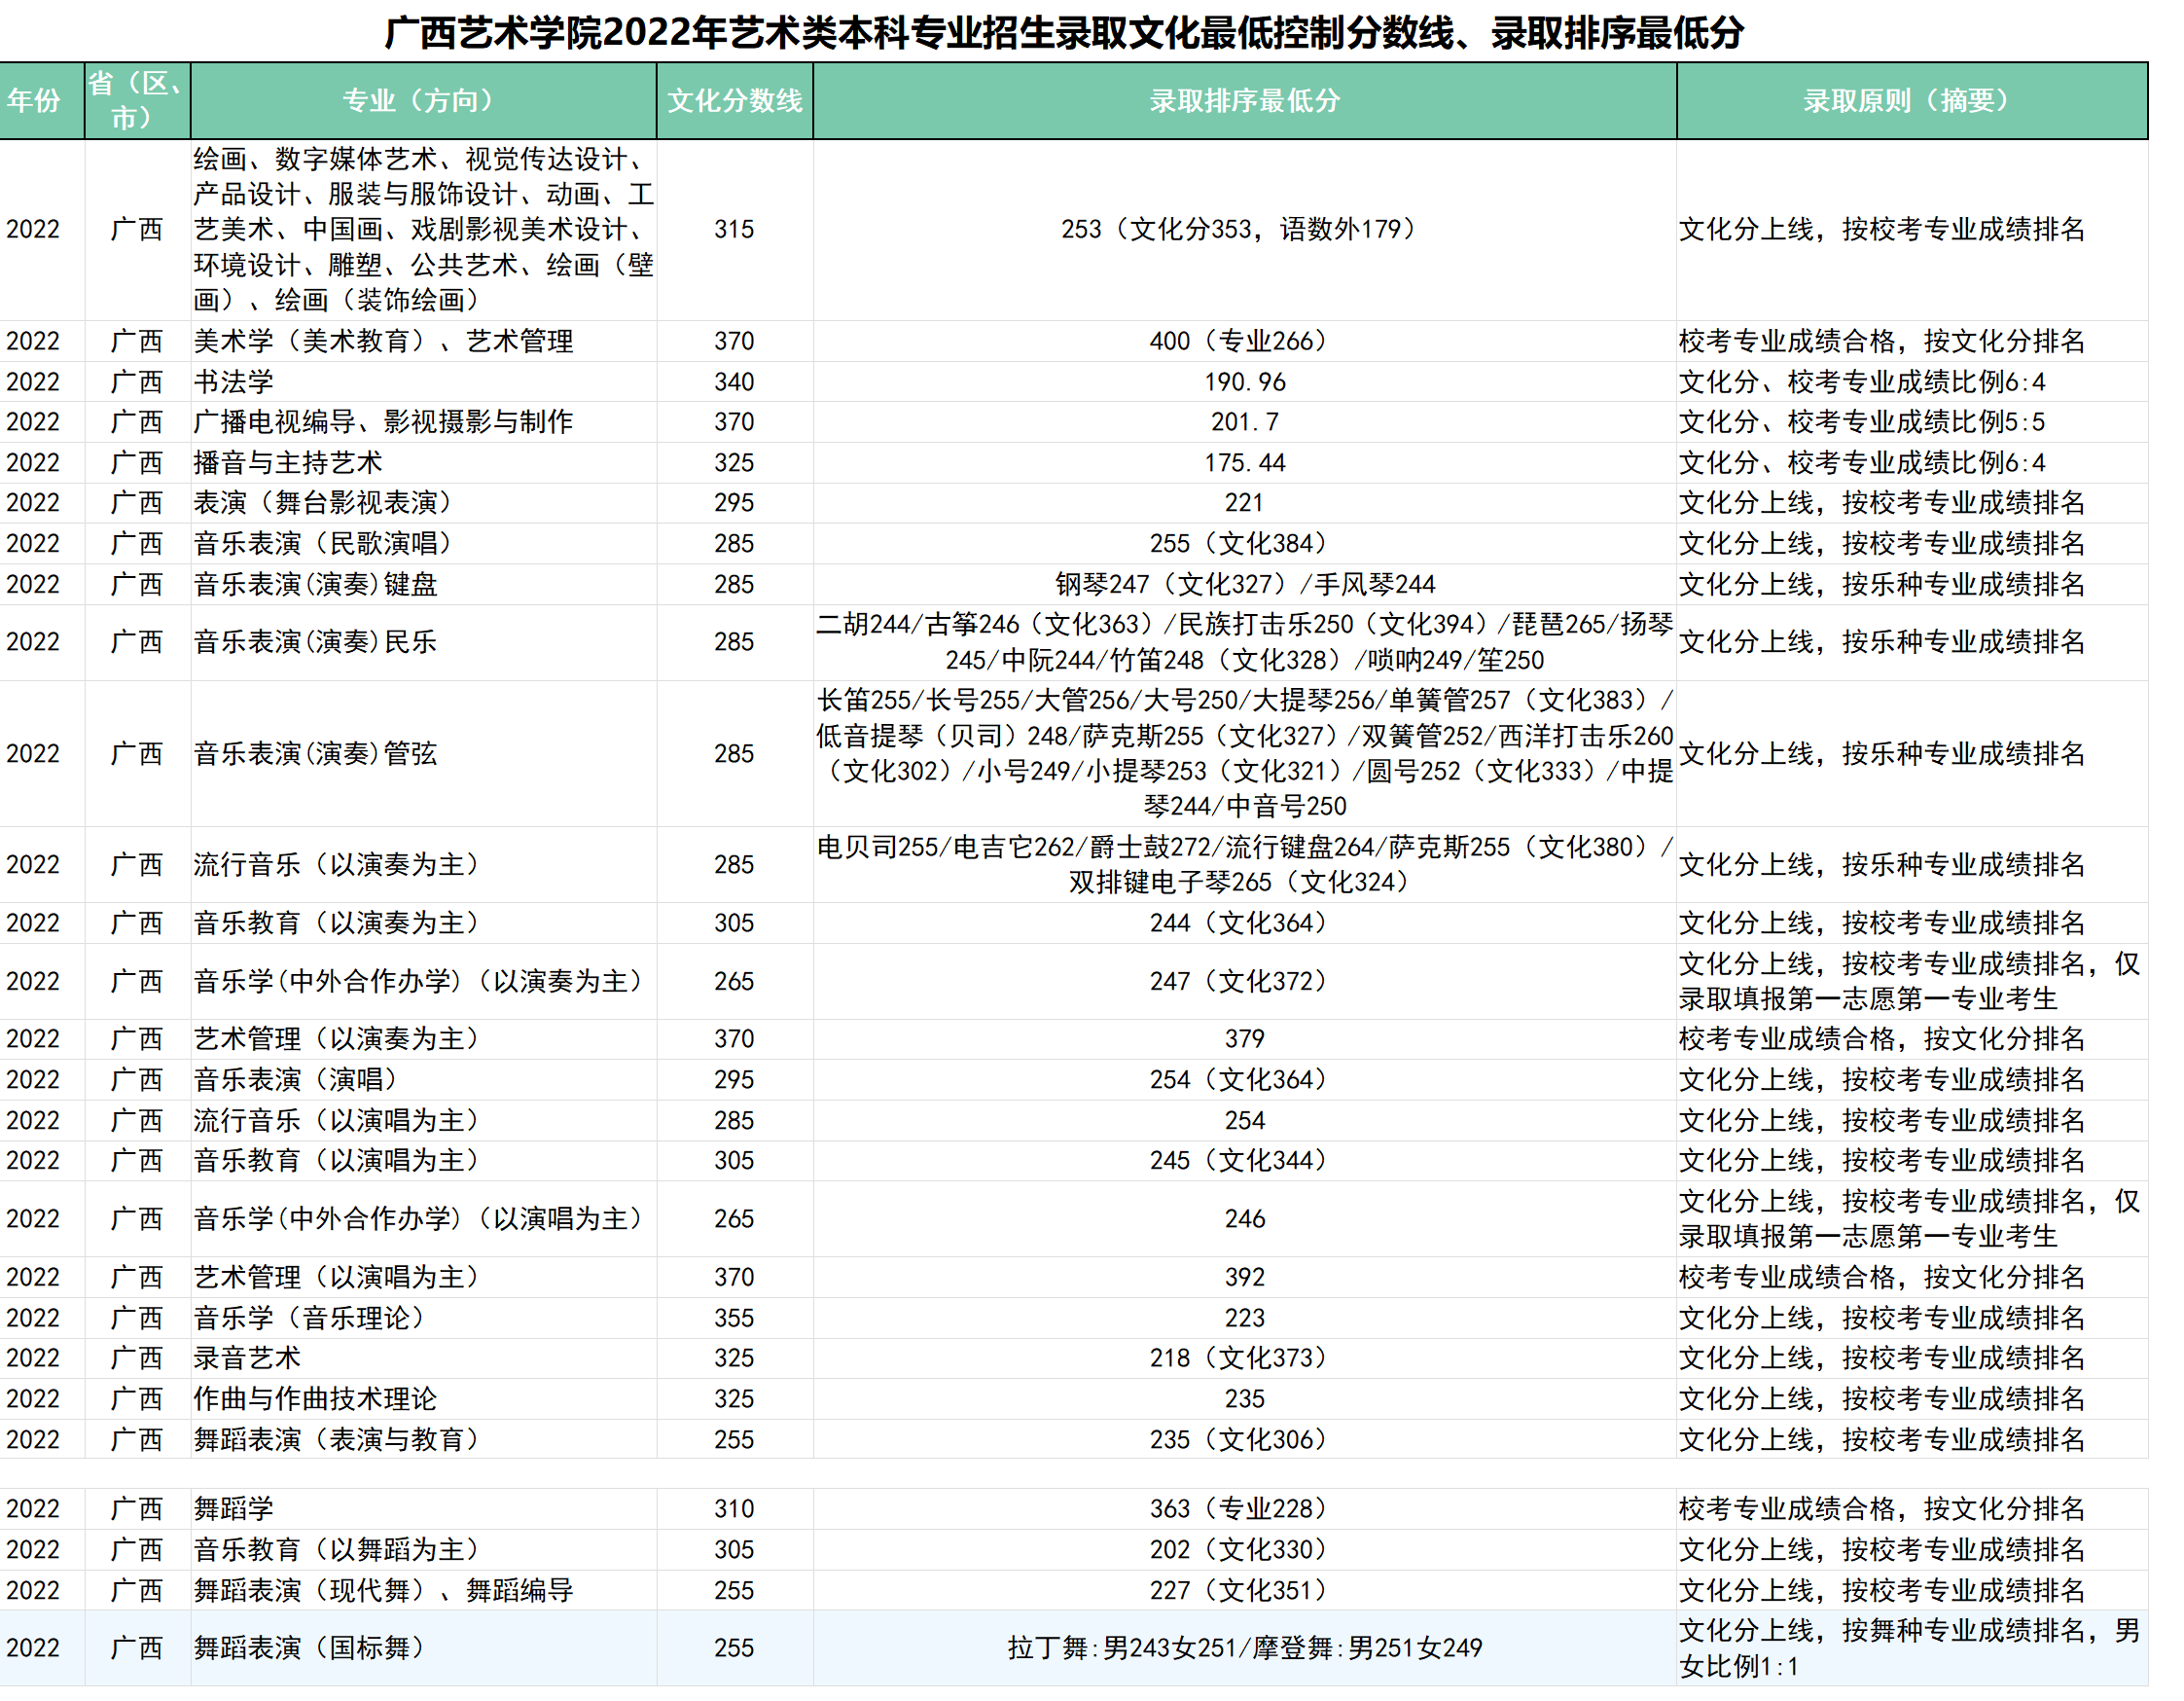Select 音乐学（音乐理论） cell
2184x1701 pixels.
tap(423, 1318)
